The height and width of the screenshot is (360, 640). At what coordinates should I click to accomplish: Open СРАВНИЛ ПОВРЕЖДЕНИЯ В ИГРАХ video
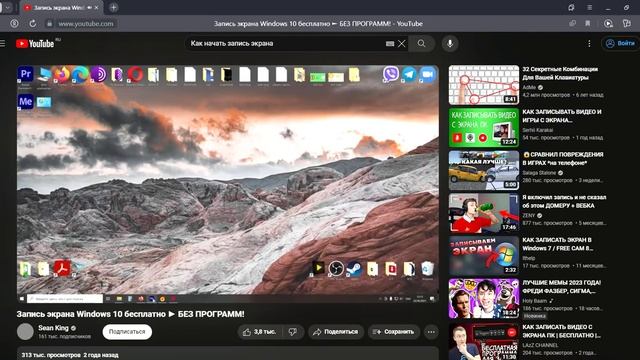click(x=563, y=158)
